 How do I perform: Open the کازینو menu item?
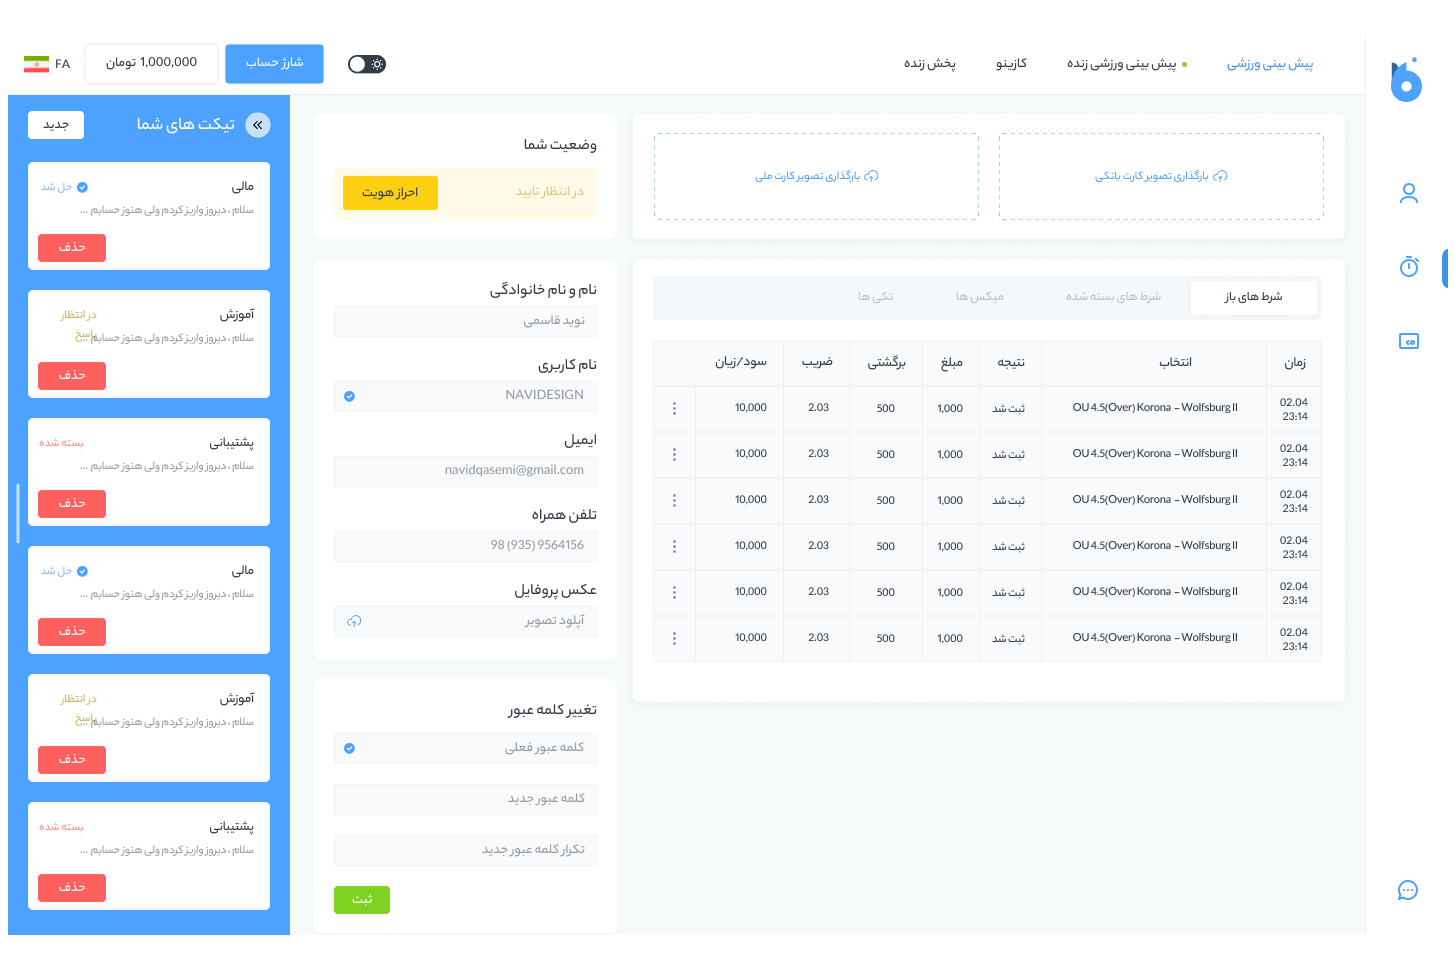point(1011,64)
